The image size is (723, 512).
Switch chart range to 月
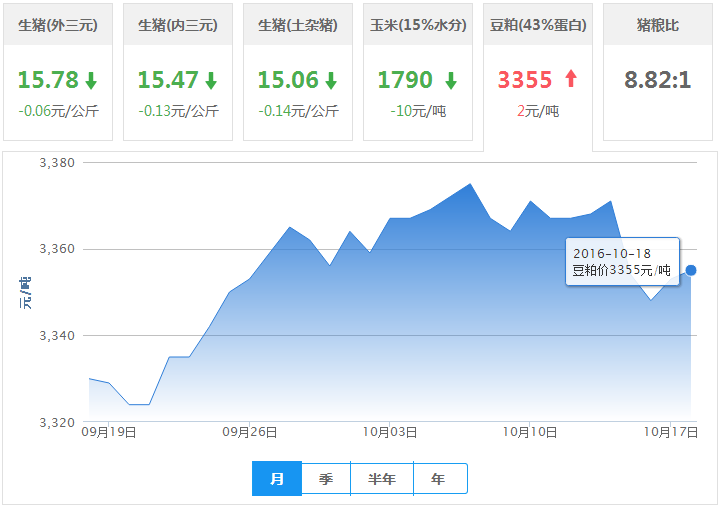pyautogui.click(x=277, y=479)
